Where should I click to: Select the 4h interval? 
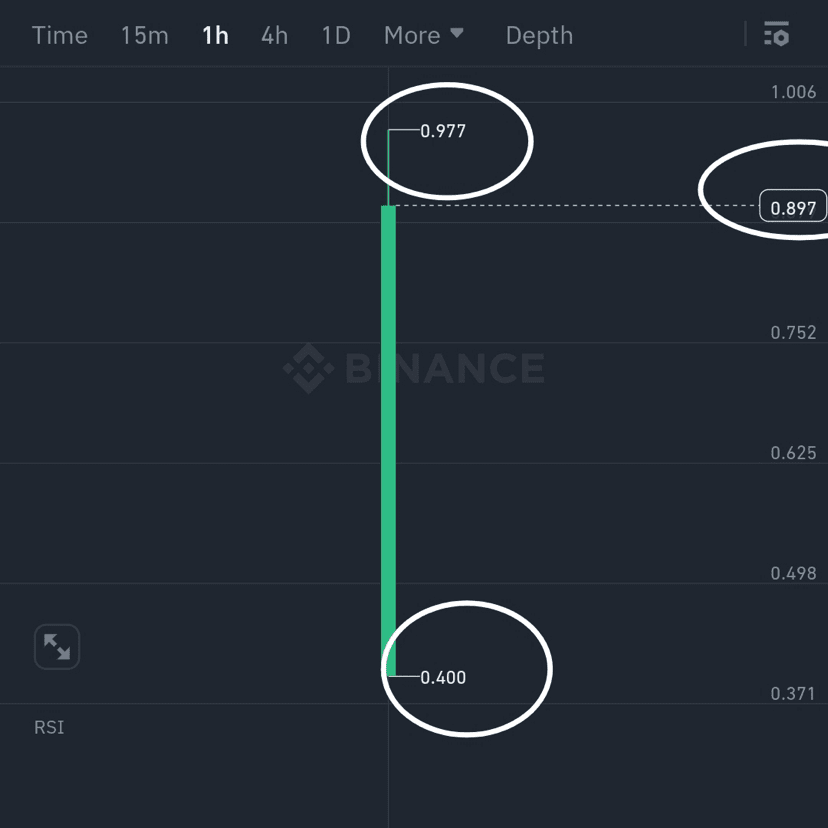tap(274, 34)
